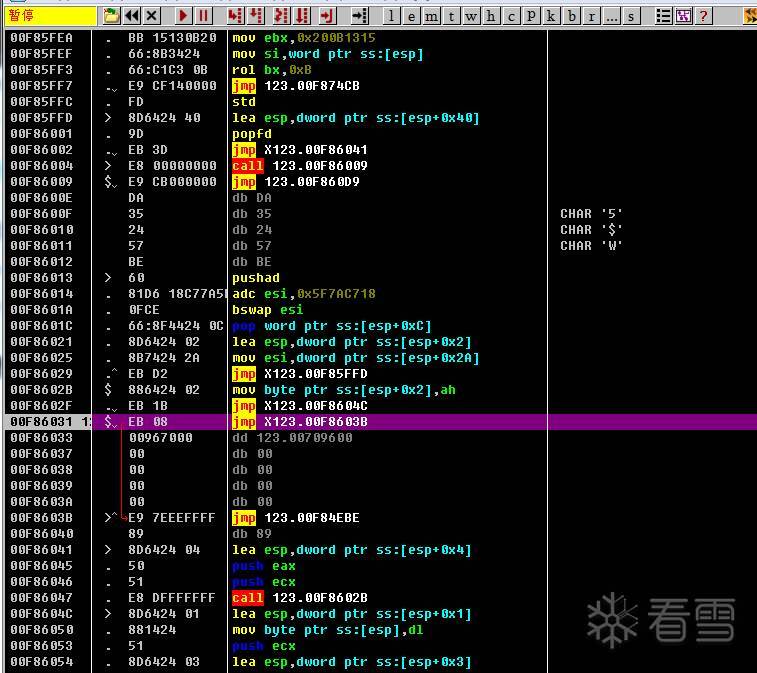This screenshot has height=673, width=757.
Task: Click the Restart program rewind icon
Action: pos(132,16)
